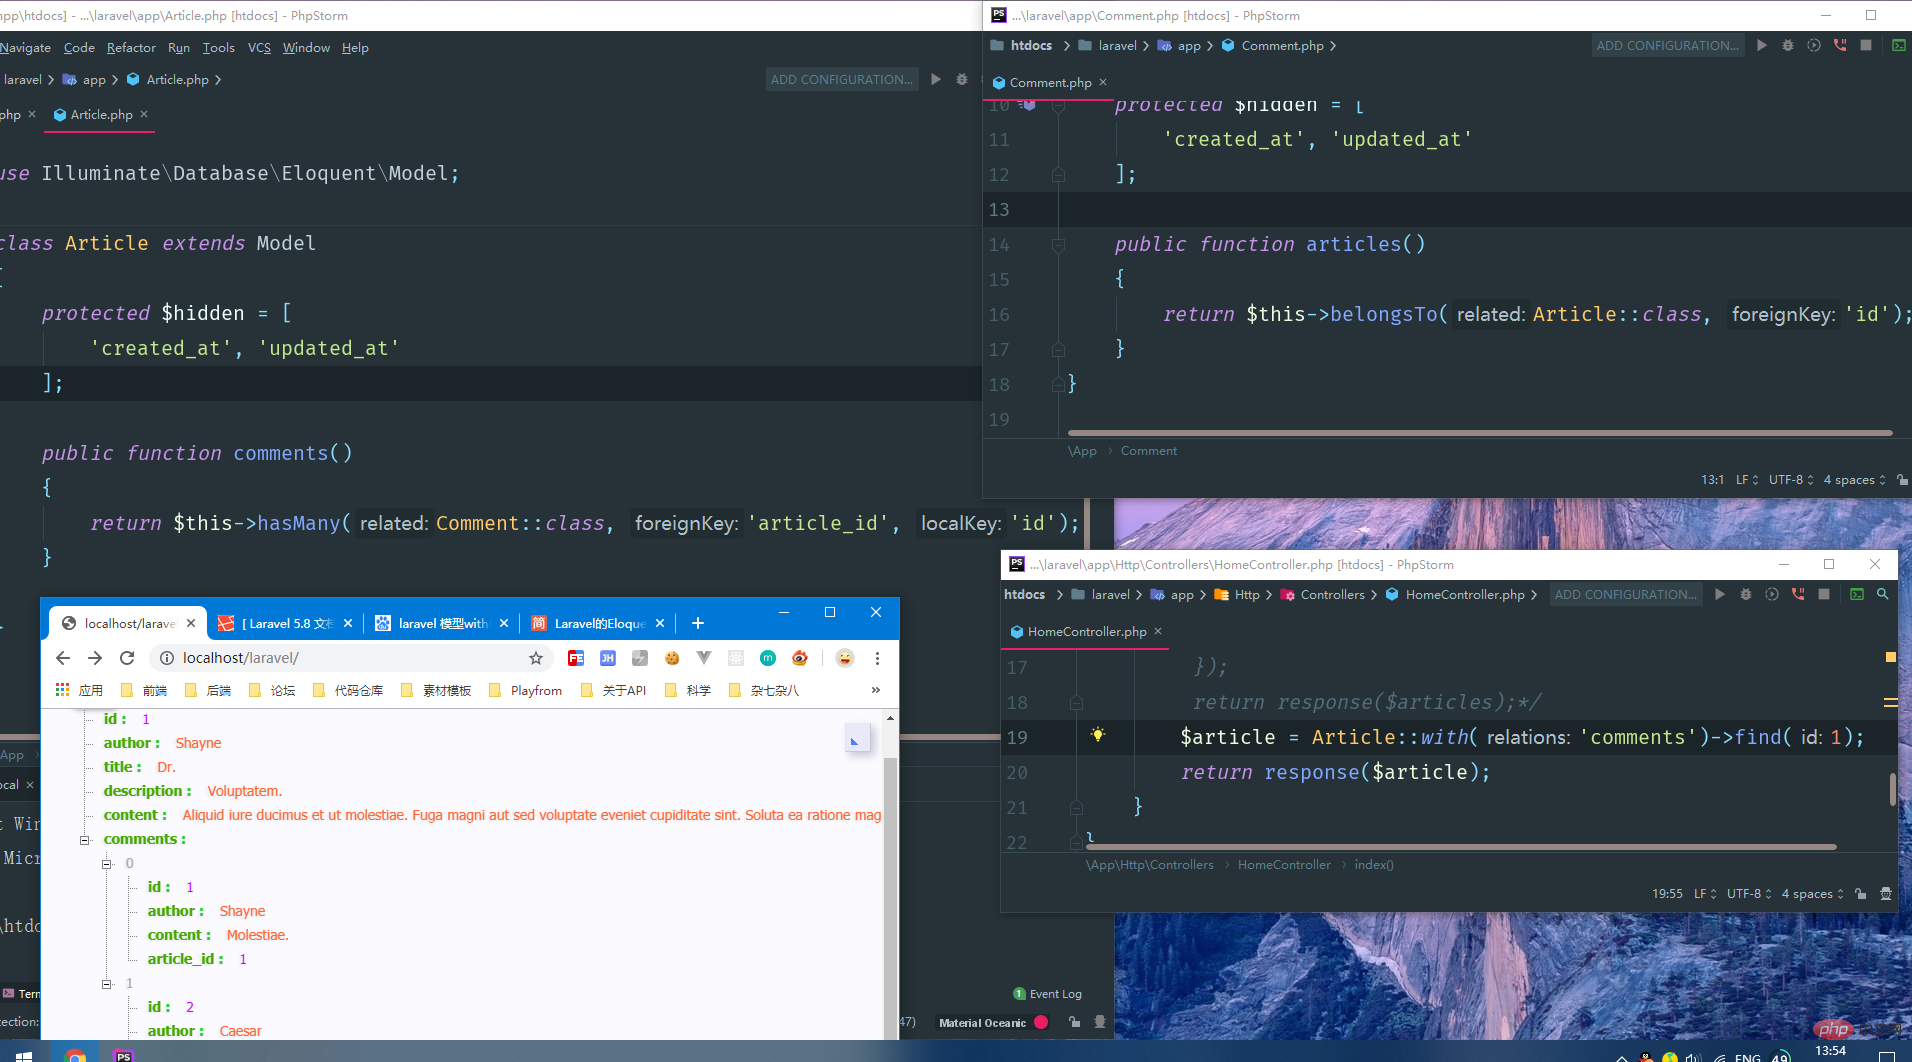Click browser Forward arrow
1912x1062 pixels.
pos(95,658)
